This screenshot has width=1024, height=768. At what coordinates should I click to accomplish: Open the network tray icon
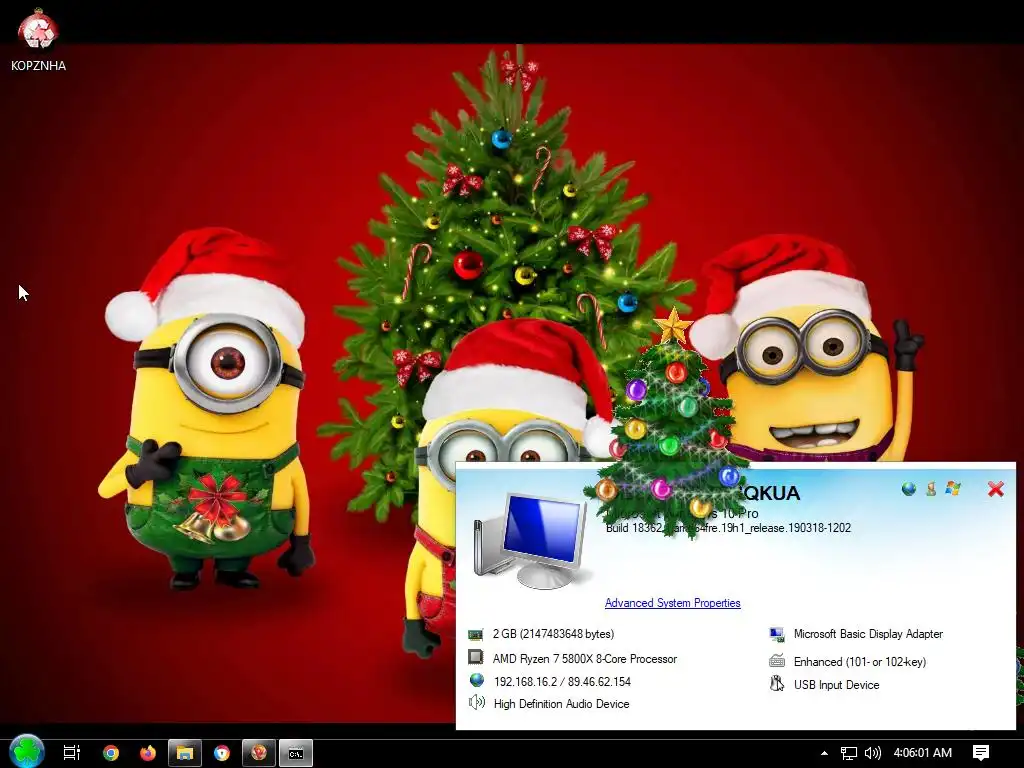pyautogui.click(x=848, y=753)
